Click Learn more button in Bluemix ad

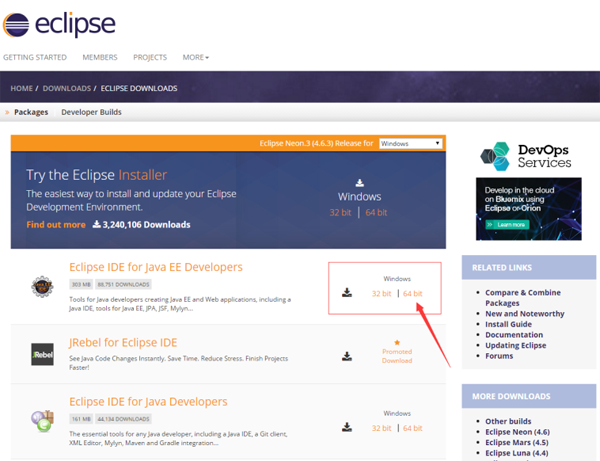coord(507,225)
